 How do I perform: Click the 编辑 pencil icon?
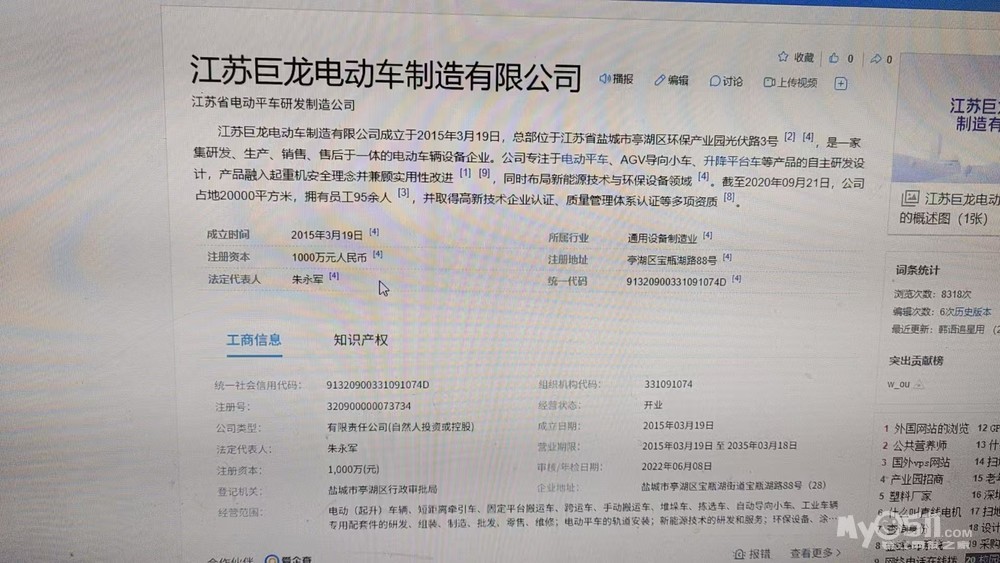(660, 81)
